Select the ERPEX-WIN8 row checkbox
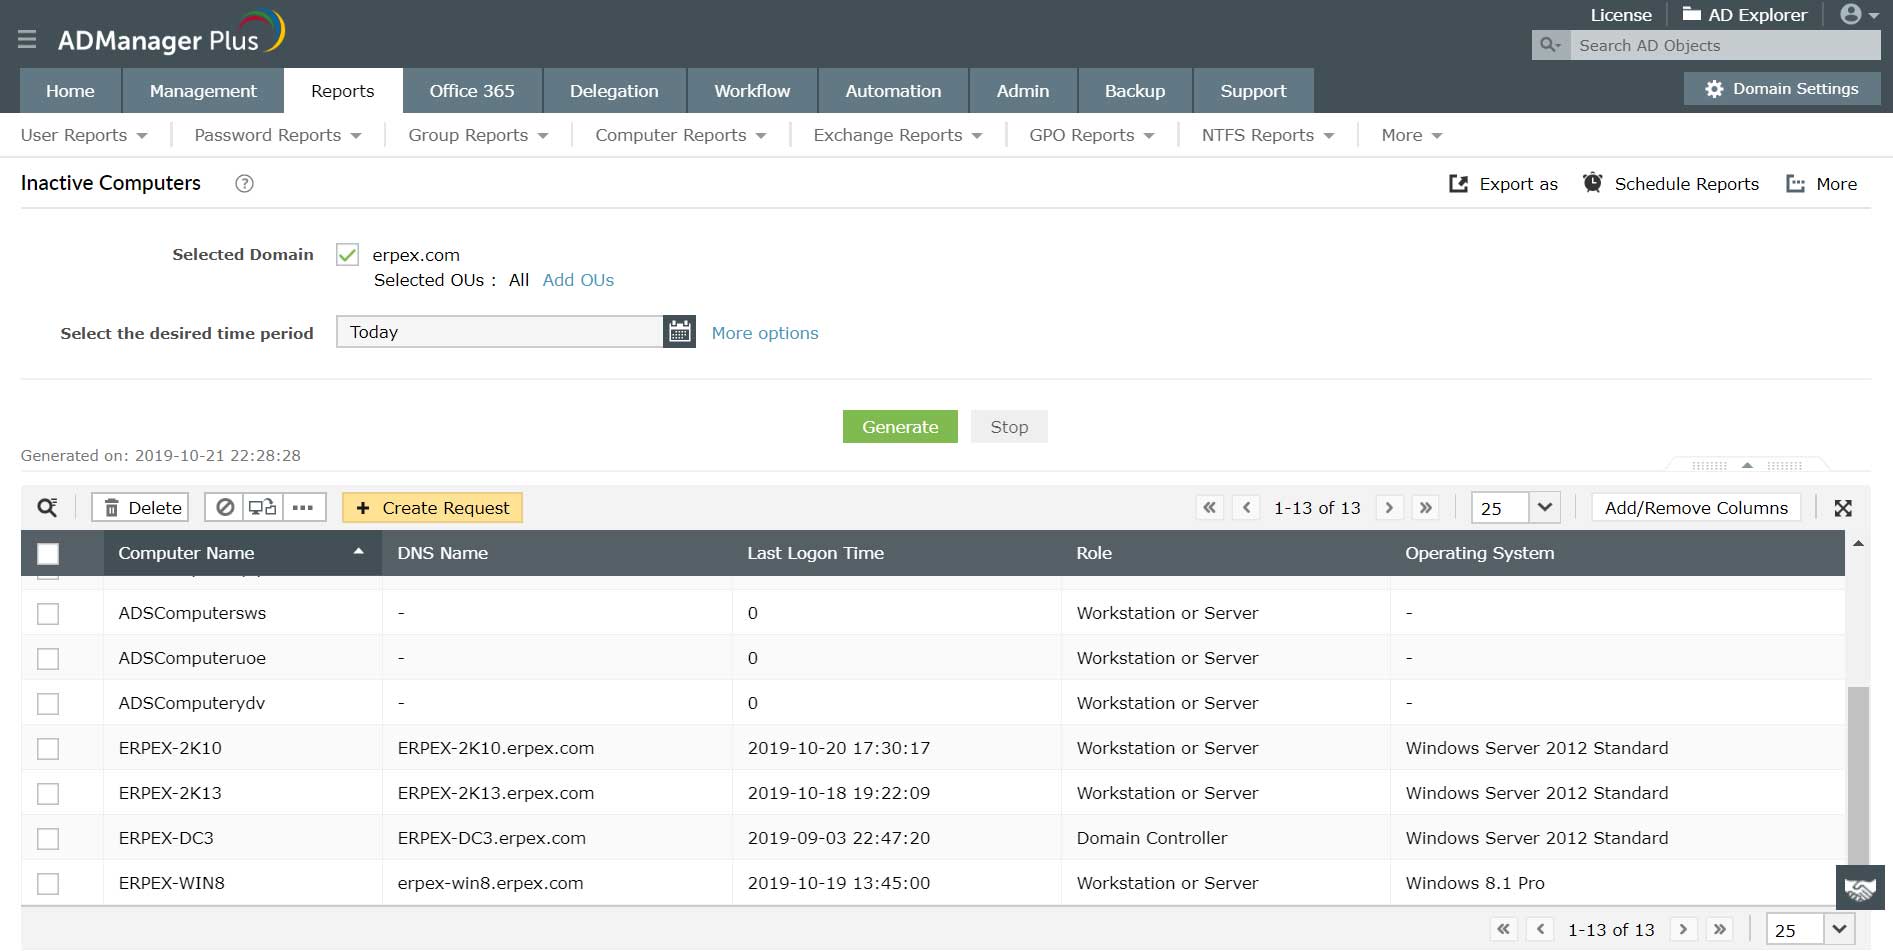1893x951 pixels. pos(48,883)
